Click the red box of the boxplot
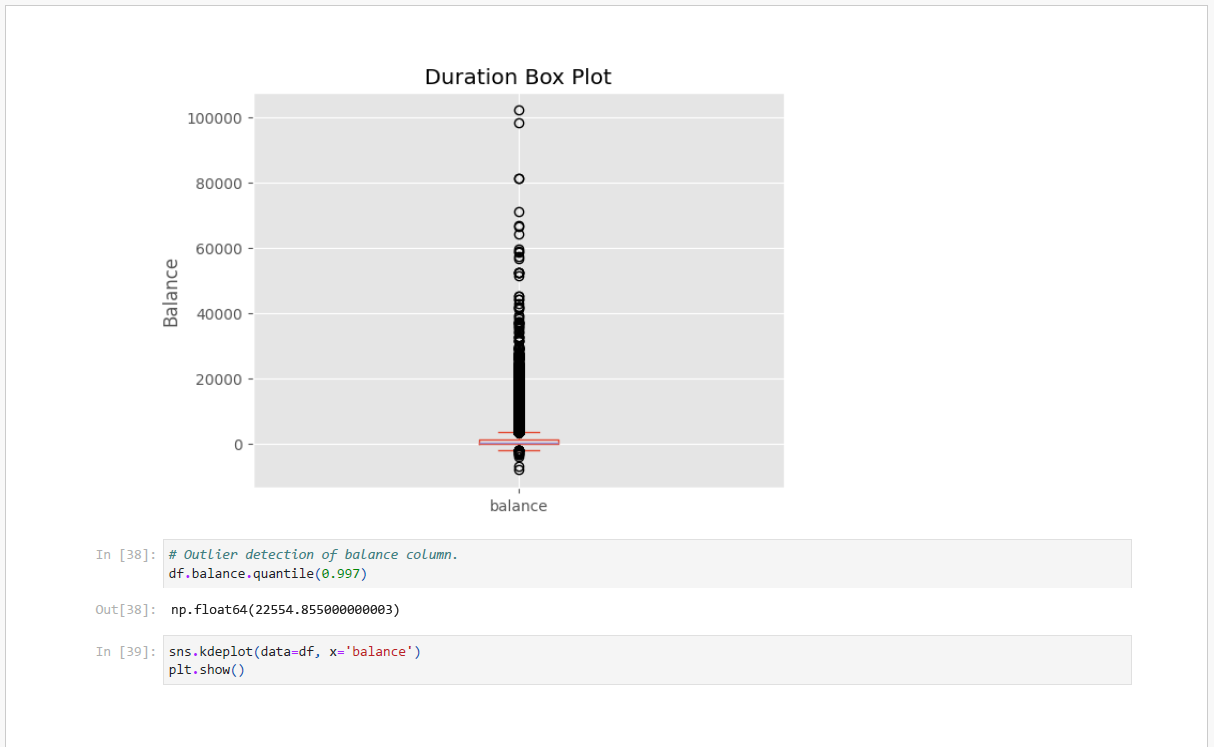Screen dimensions: 1215x754 pos(519,442)
